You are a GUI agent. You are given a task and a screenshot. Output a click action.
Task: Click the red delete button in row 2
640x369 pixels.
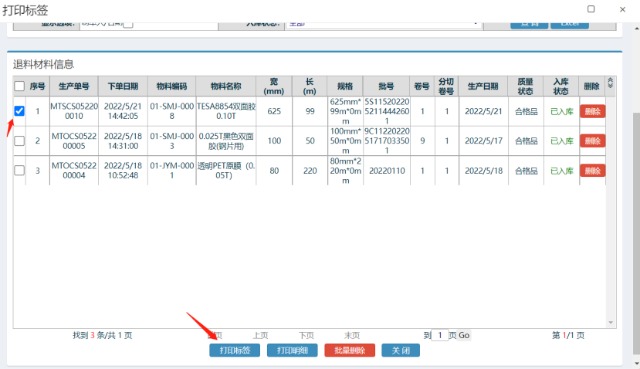point(592,141)
